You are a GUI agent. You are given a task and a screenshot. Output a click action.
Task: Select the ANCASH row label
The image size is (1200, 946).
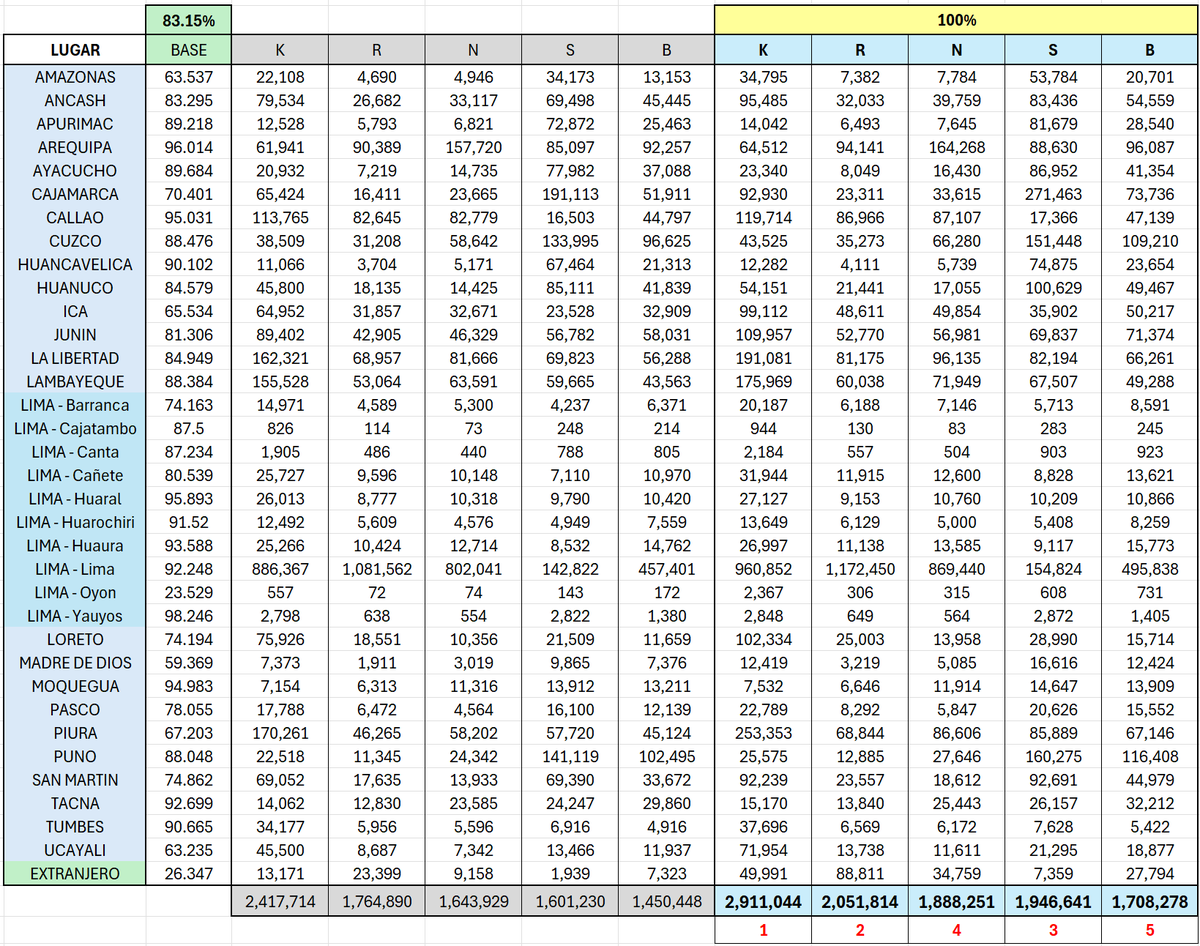(x=75, y=100)
